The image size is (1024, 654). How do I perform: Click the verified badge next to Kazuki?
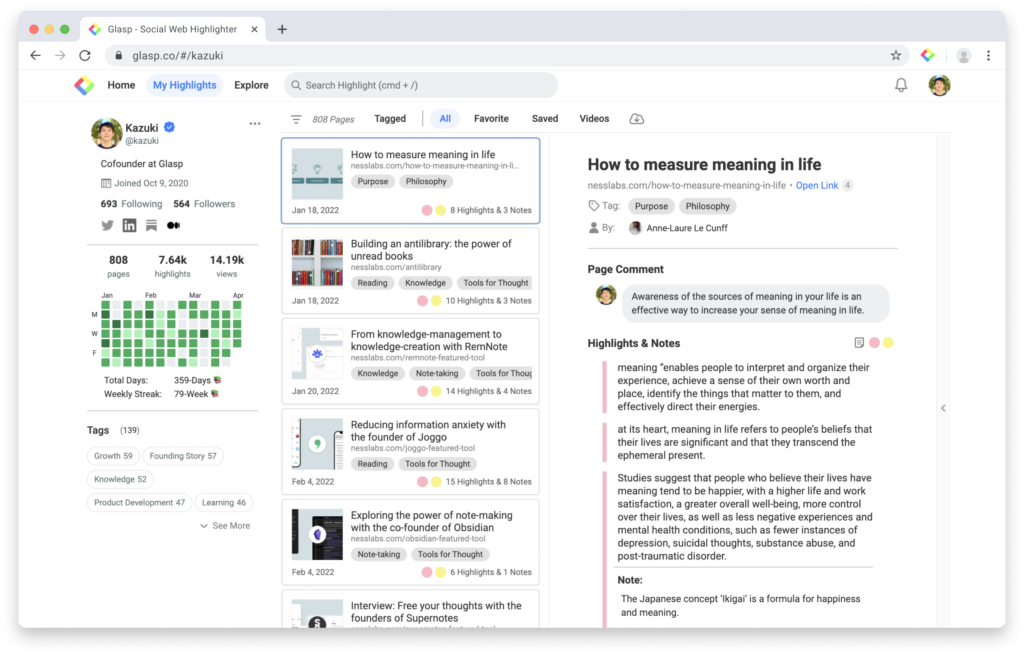tap(169, 127)
